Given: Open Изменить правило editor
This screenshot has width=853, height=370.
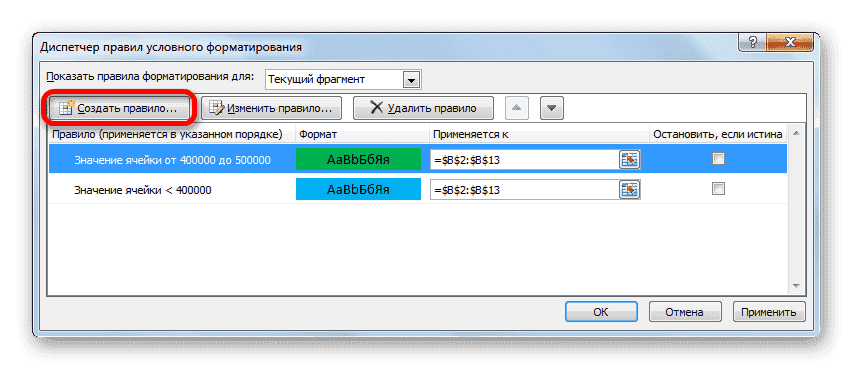Looking at the screenshot, I should pyautogui.click(x=271, y=108).
